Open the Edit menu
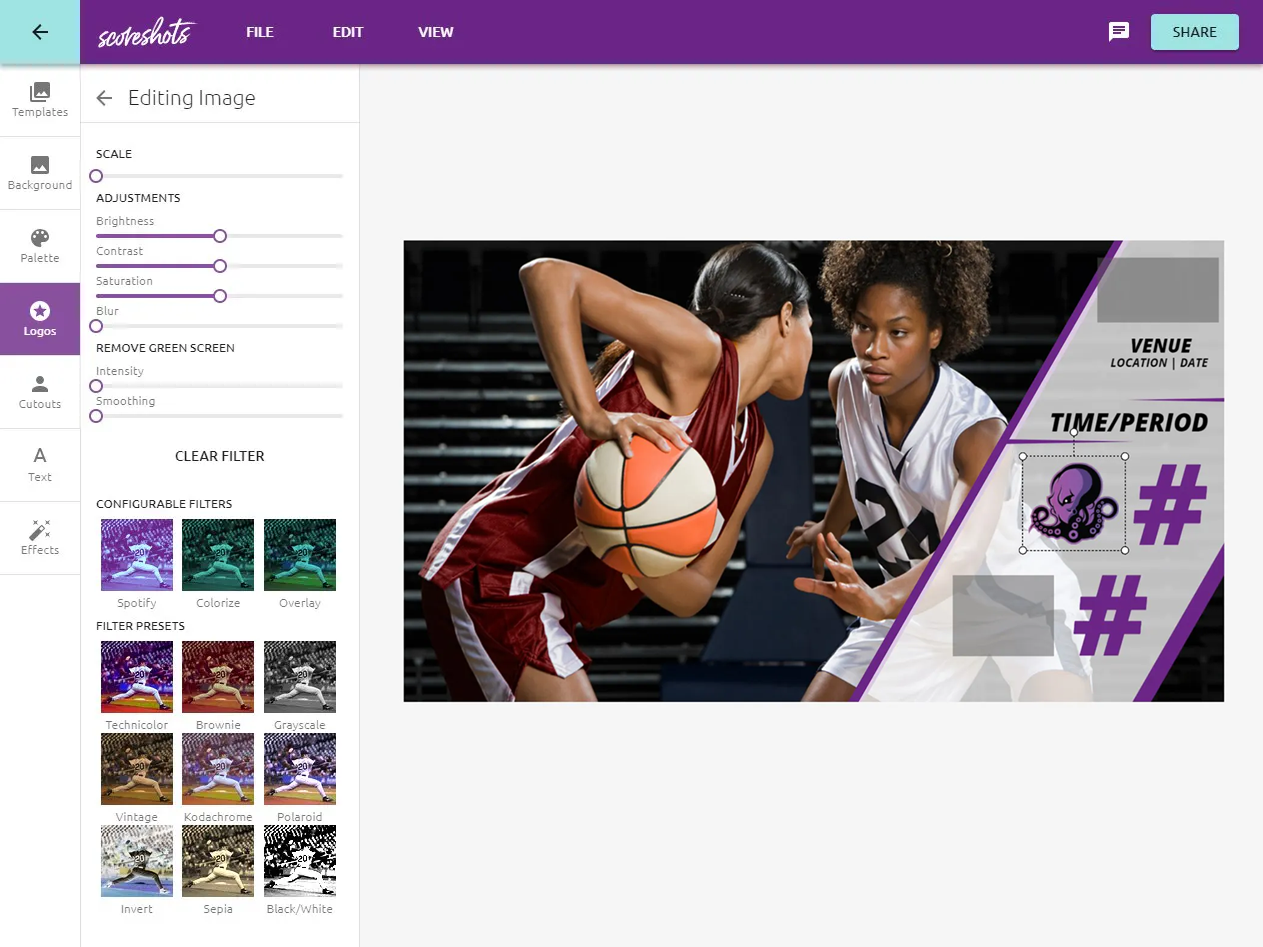 348,32
